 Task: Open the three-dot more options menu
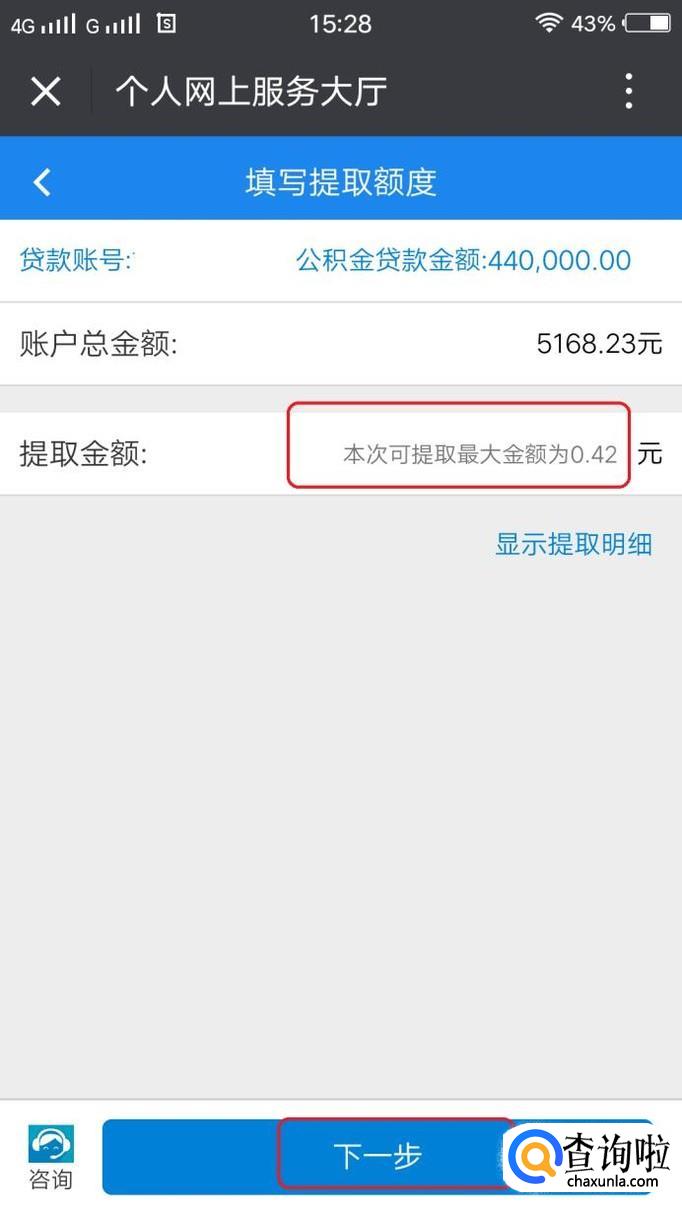[x=629, y=92]
